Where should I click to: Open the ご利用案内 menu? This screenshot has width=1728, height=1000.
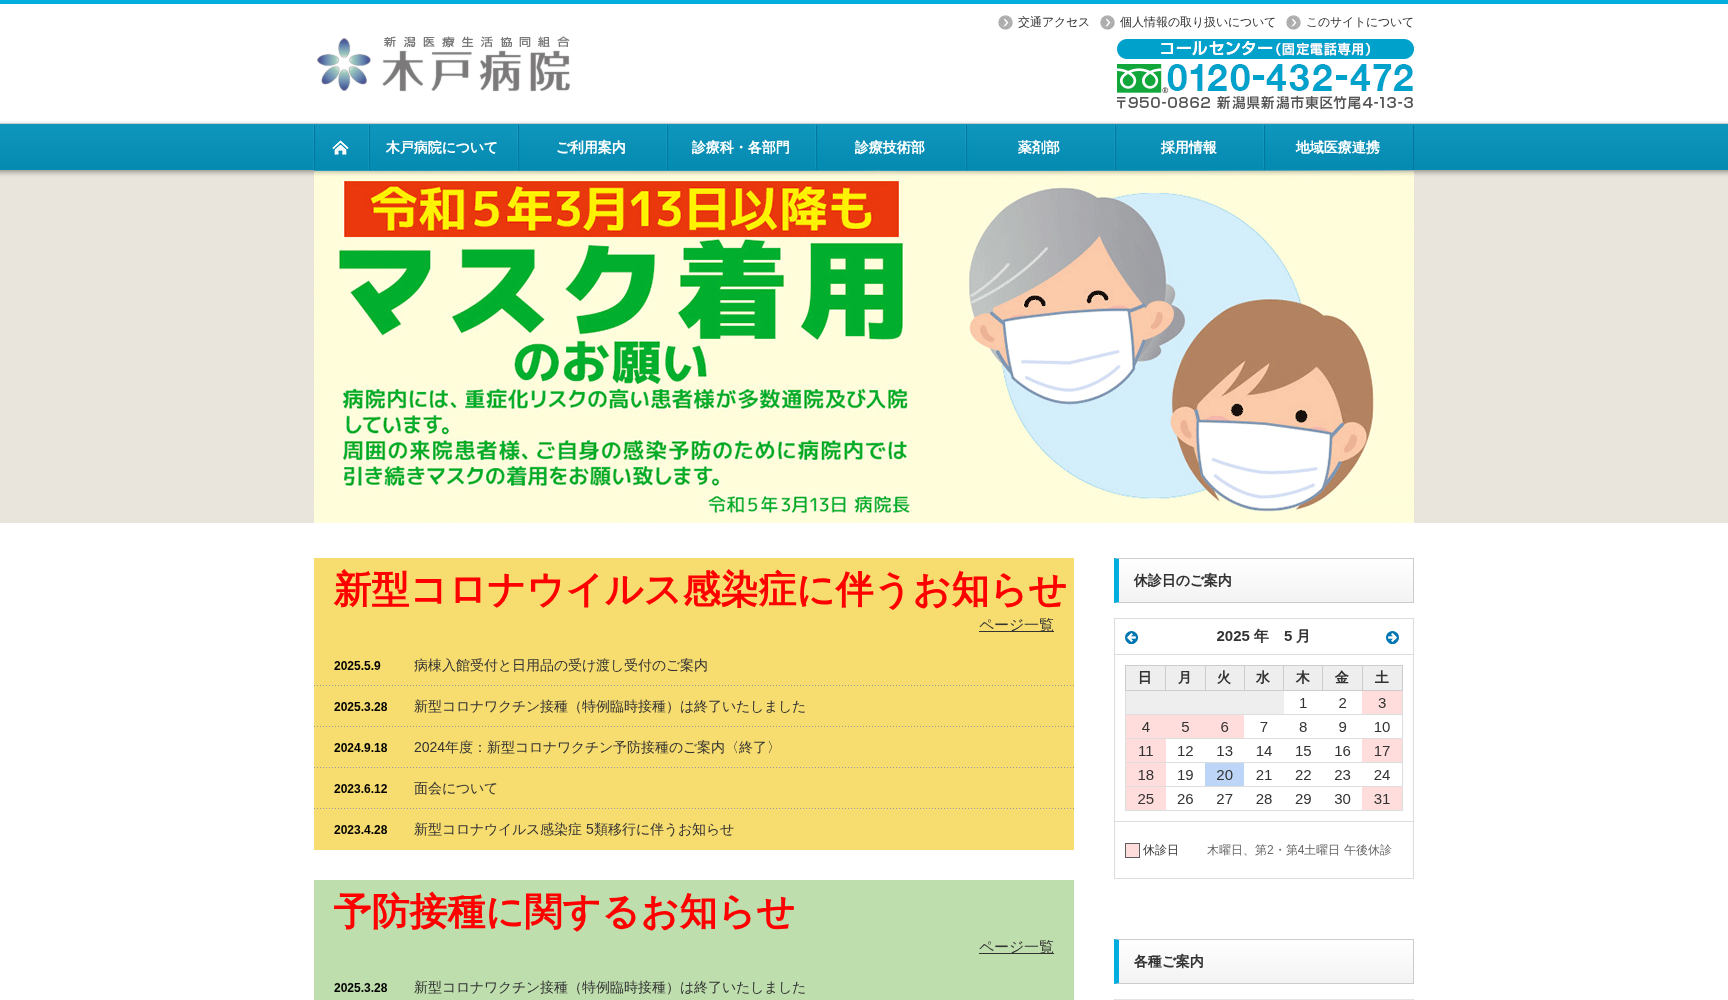click(x=591, y=146)
